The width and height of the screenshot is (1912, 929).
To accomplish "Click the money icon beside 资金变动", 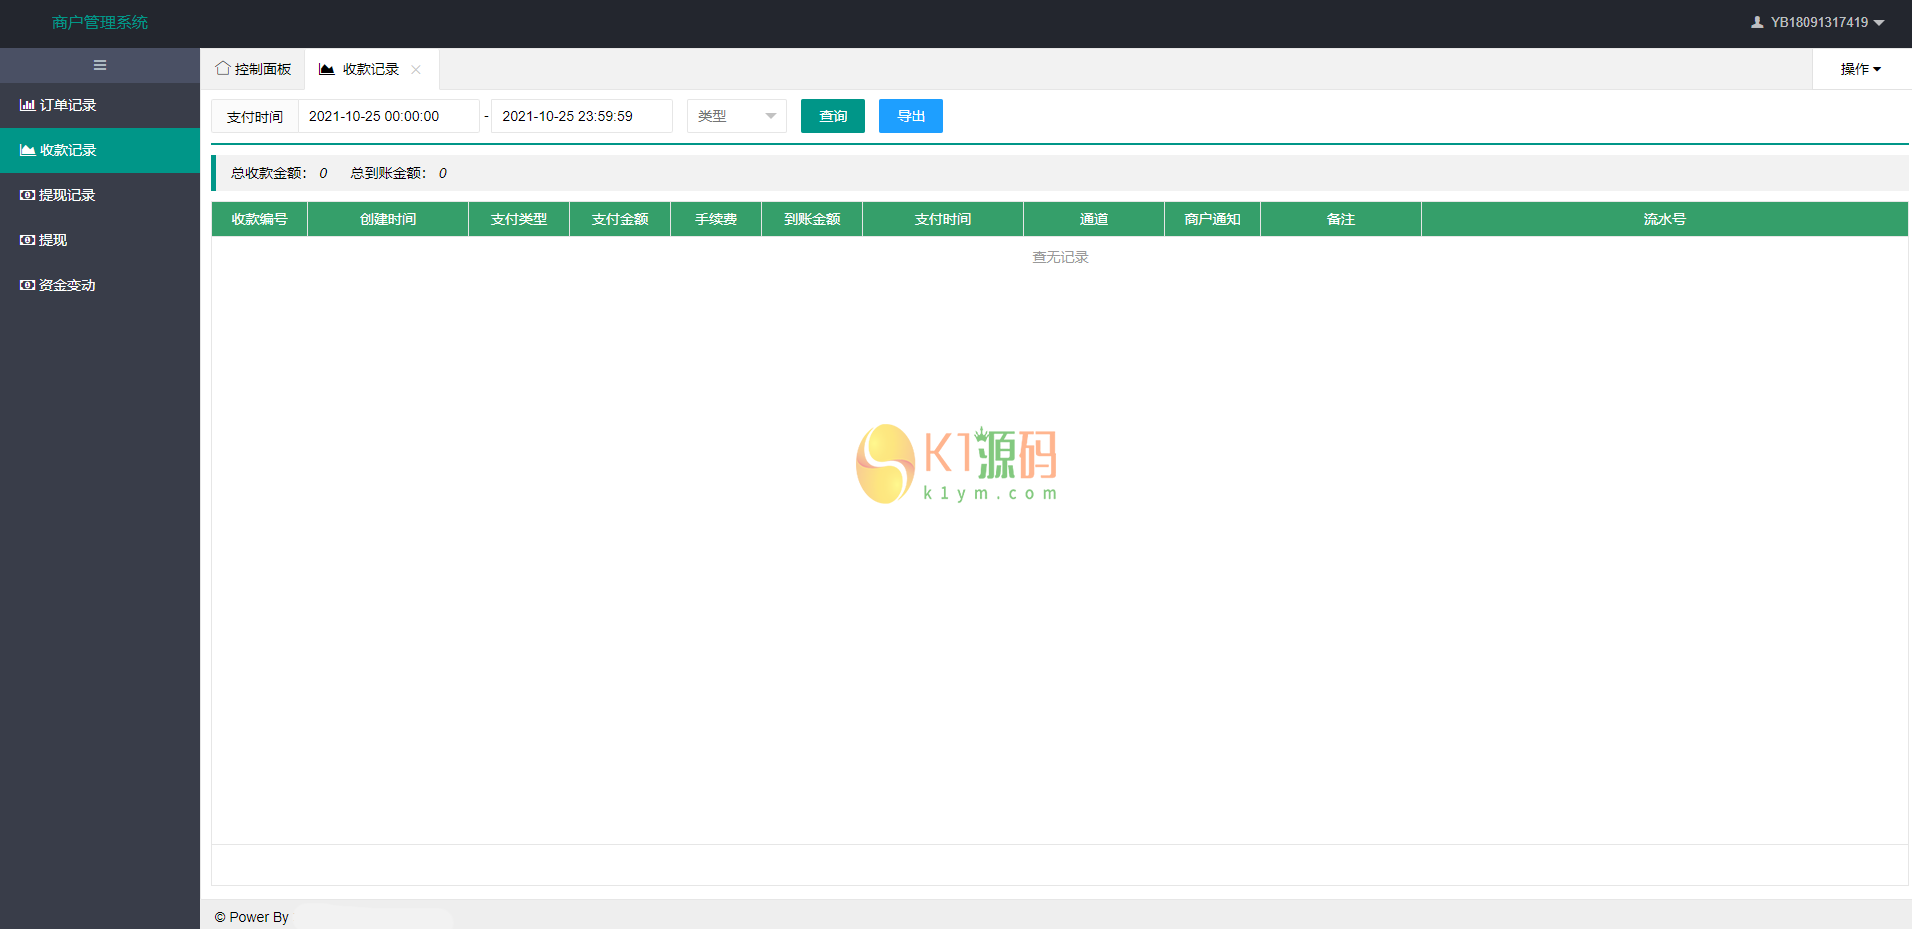I will pyautogui.click(x=27, y=285).
